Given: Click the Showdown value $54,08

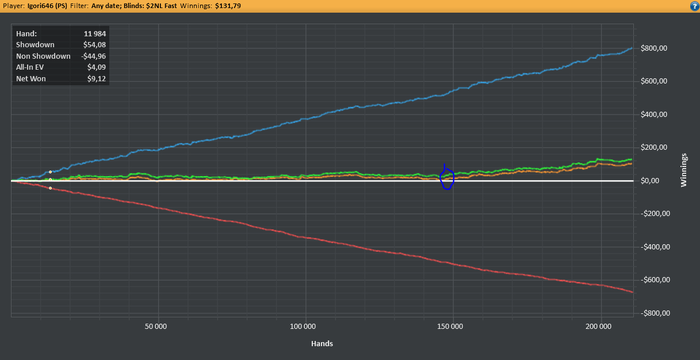Looking at the screenshot, I should [x=96, y=45].
